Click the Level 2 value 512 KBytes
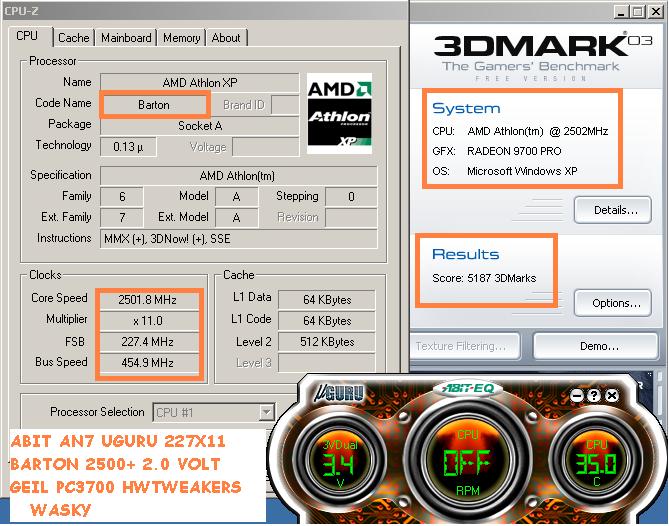The width and height of the screenshot is (669, 526). click(x=327, y=342)
